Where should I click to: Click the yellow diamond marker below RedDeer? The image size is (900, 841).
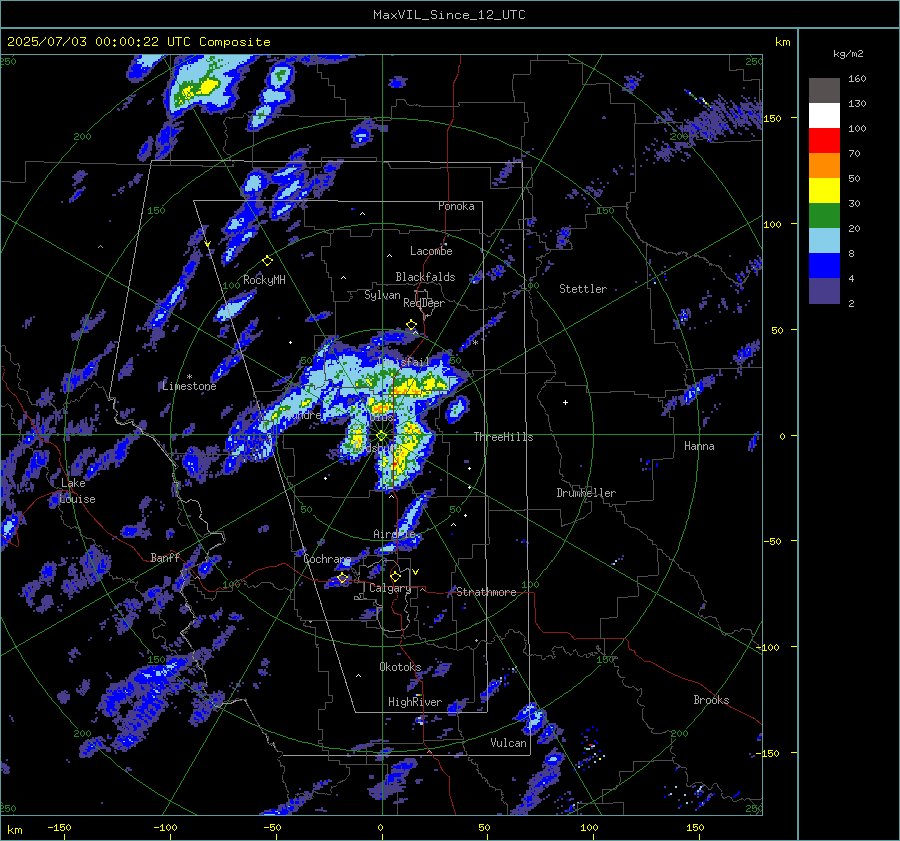pyautogui.click(x=411, y=325)
